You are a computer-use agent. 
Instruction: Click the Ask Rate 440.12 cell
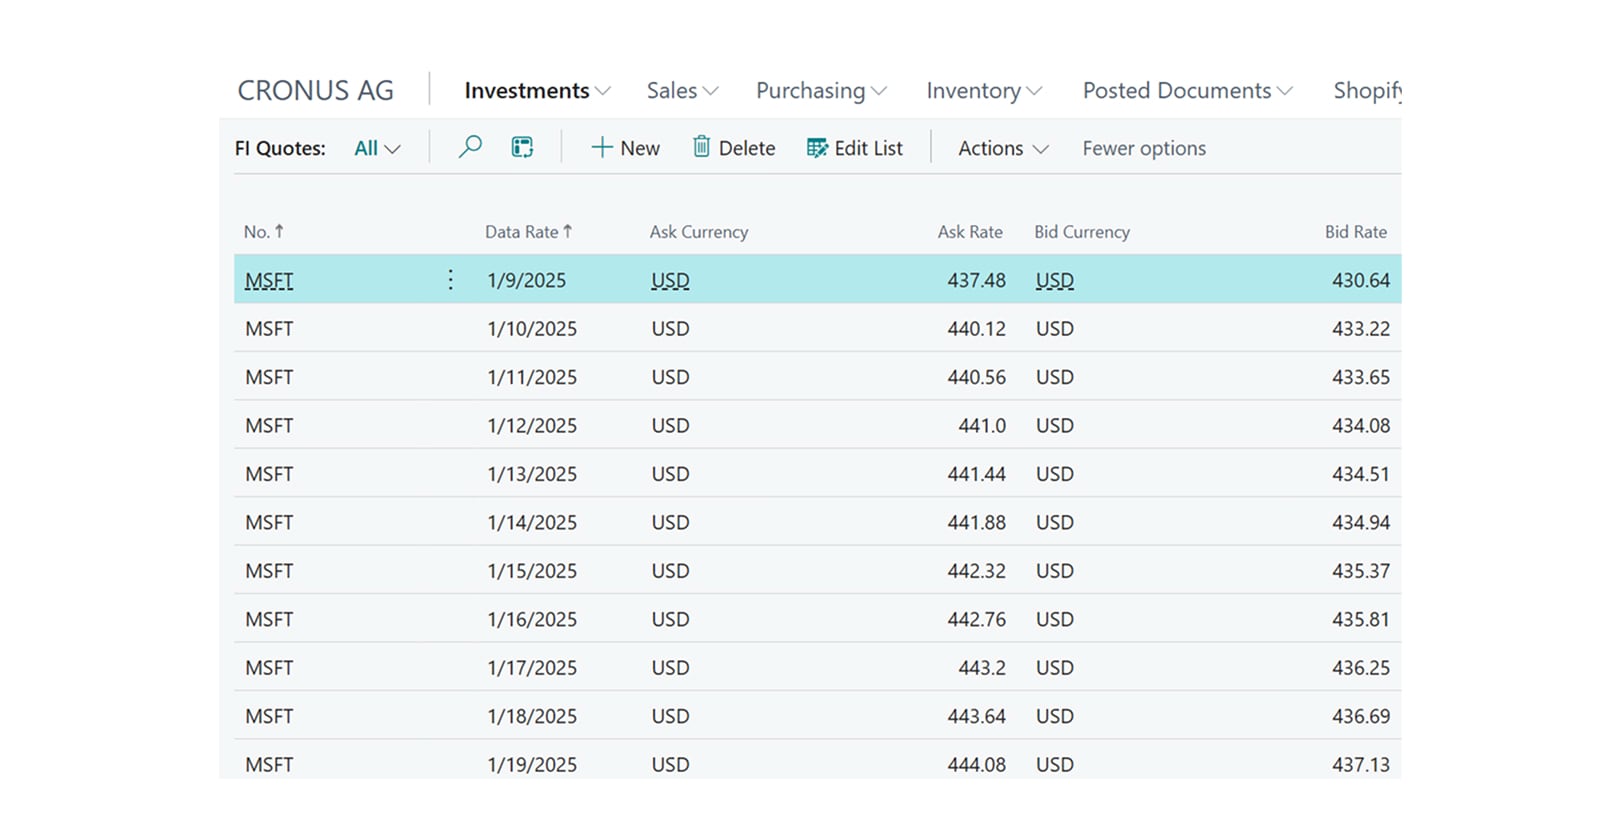[x=977, y=329]
